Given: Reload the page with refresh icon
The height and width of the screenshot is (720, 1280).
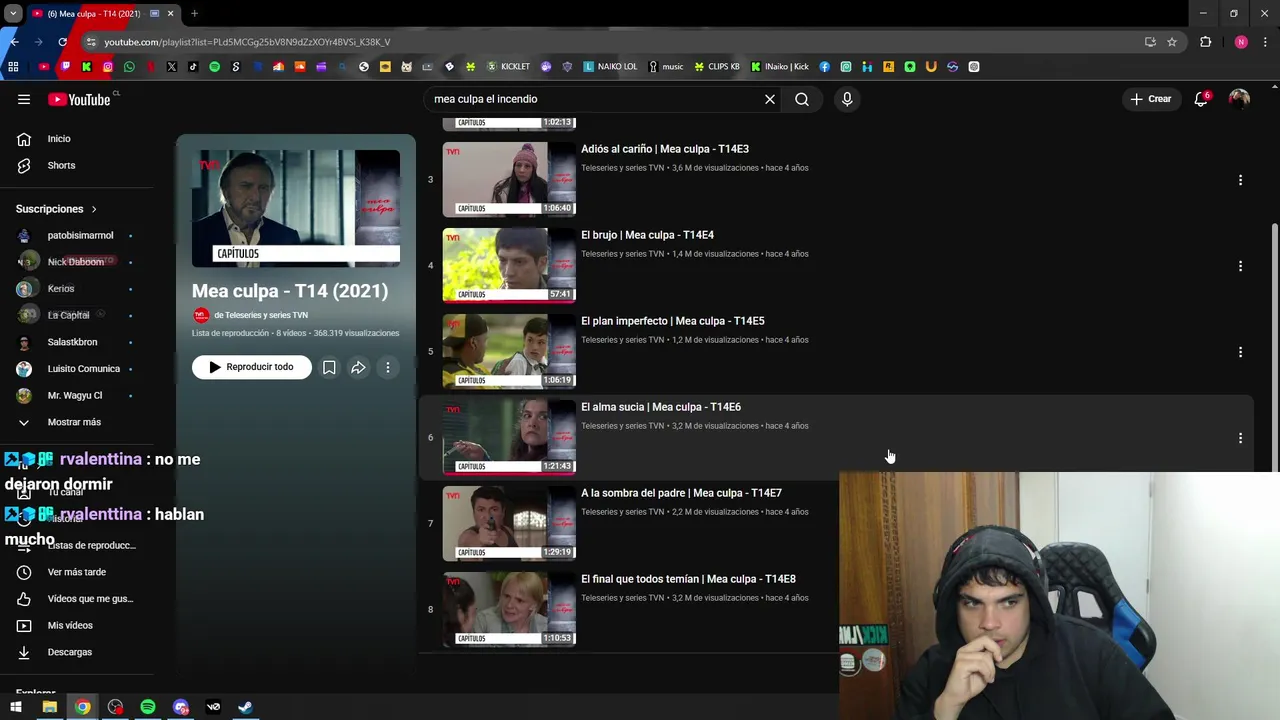Looking at the screenshot, I should pyautogui.click(x=63, y=42).
